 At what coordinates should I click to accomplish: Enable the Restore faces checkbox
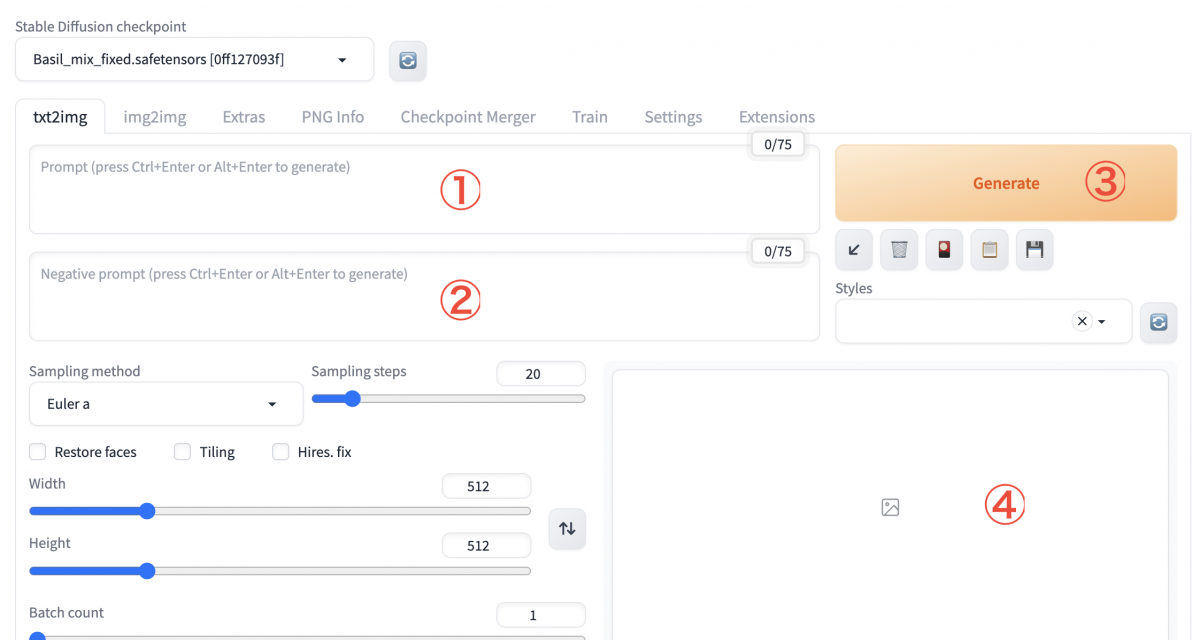pyautogui.click(x=38, y=452)
